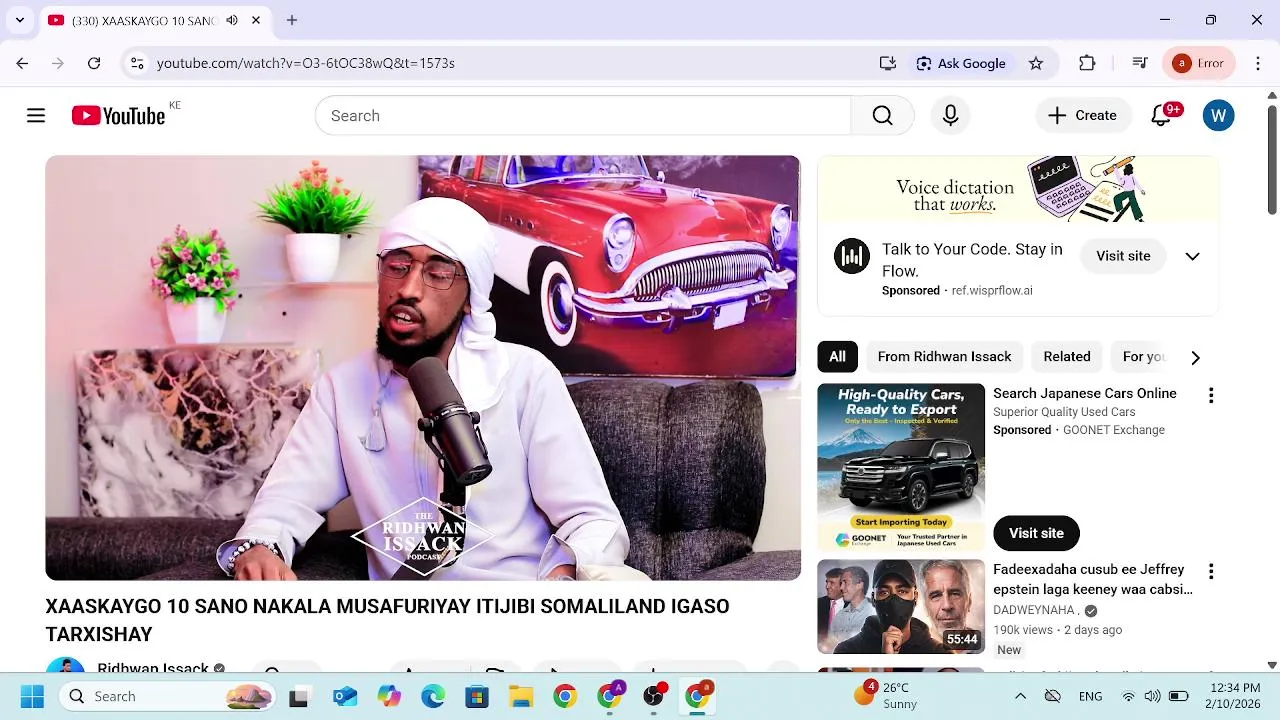The width and height of the screenshot is (1280, 720).
Task: Show hidden system tray icons
Action: (x=1020, y=696)
